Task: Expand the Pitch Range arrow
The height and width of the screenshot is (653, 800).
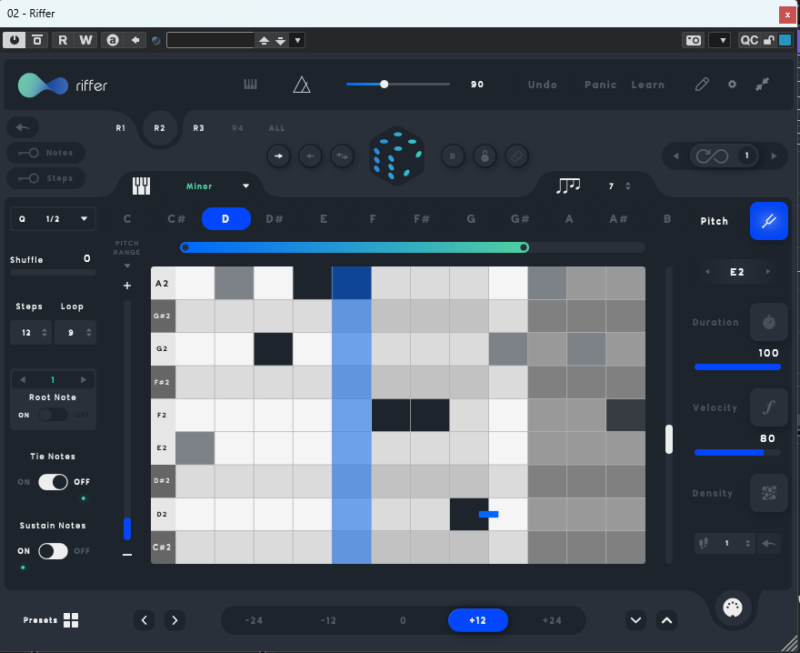Action: (x=127, y=267)
